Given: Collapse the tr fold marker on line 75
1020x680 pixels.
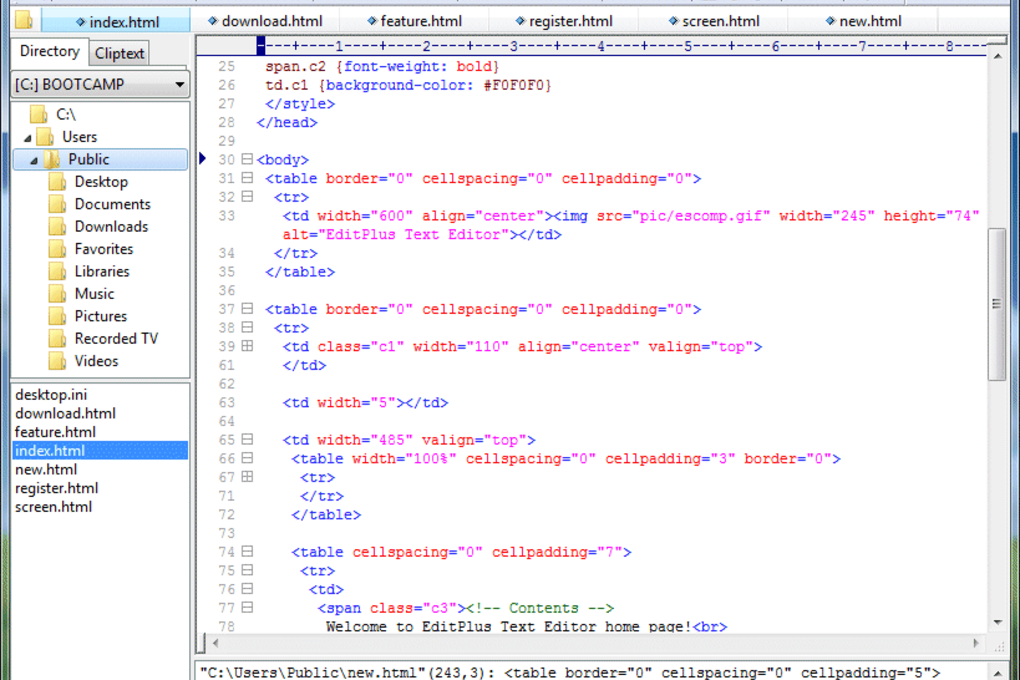Looking at the screenshot, I should coord(247,569).
